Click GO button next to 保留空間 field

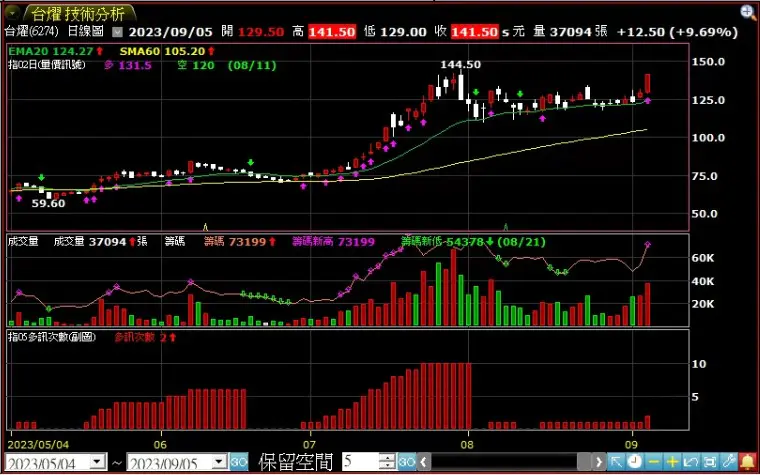point(407,461)
